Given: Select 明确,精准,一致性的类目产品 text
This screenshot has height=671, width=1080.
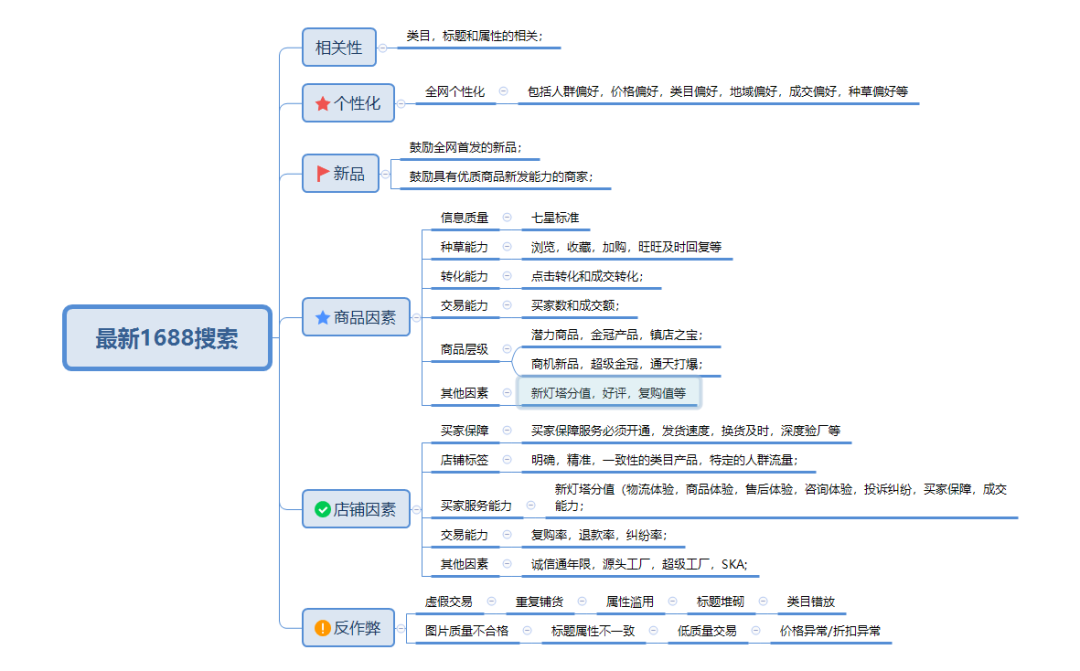Looking at the screenshot, I should pos(664,460).
